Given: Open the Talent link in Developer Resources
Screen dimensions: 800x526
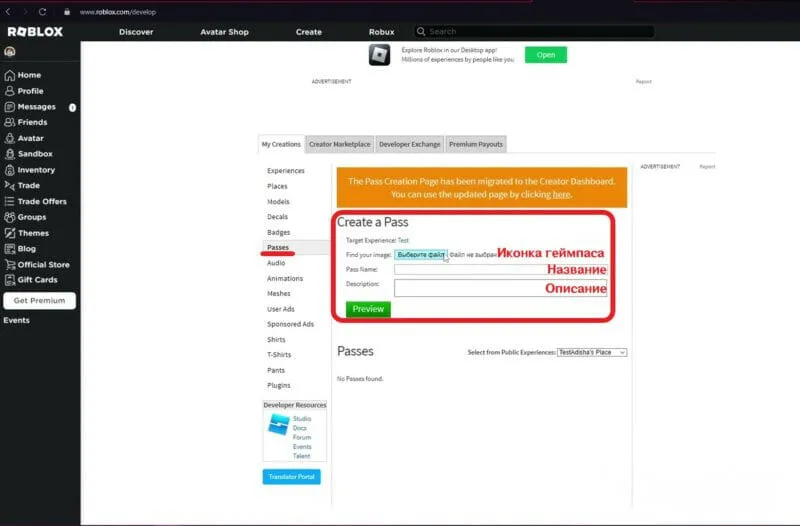Looking at the screenshot, I should [302, 456].
